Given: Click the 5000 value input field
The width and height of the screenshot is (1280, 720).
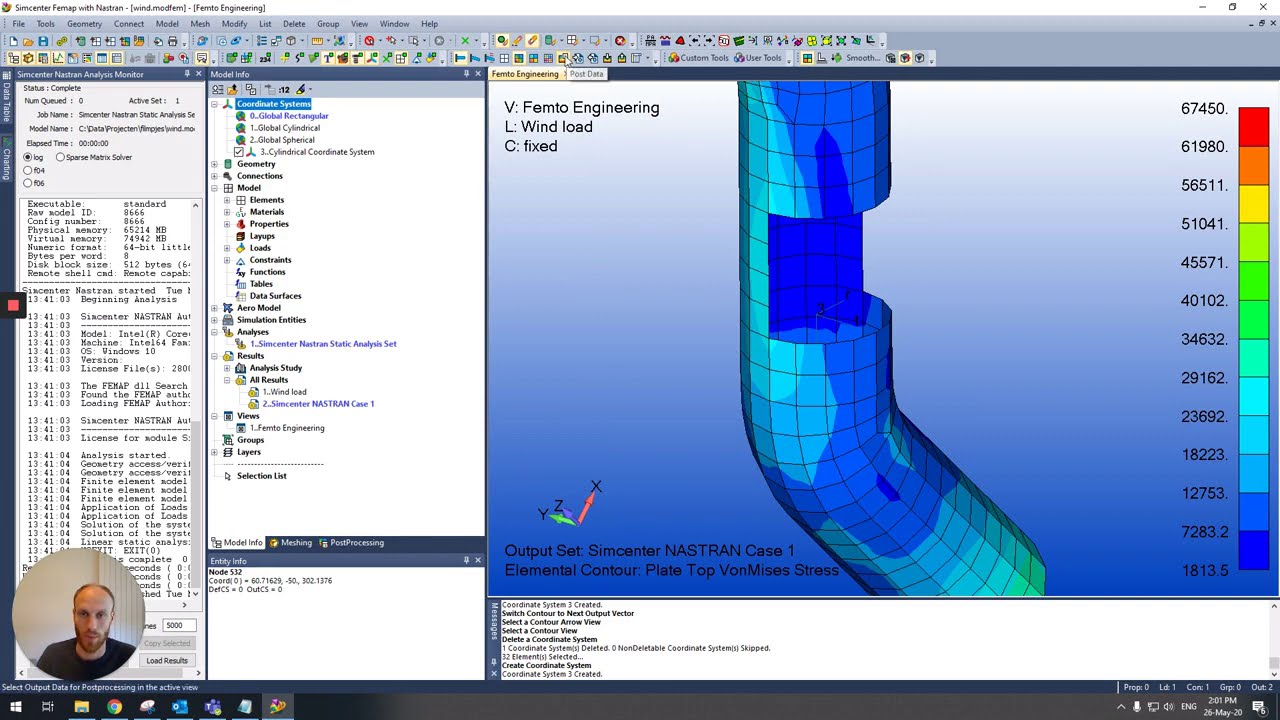Looking at the screenshot, I should 179,626.
